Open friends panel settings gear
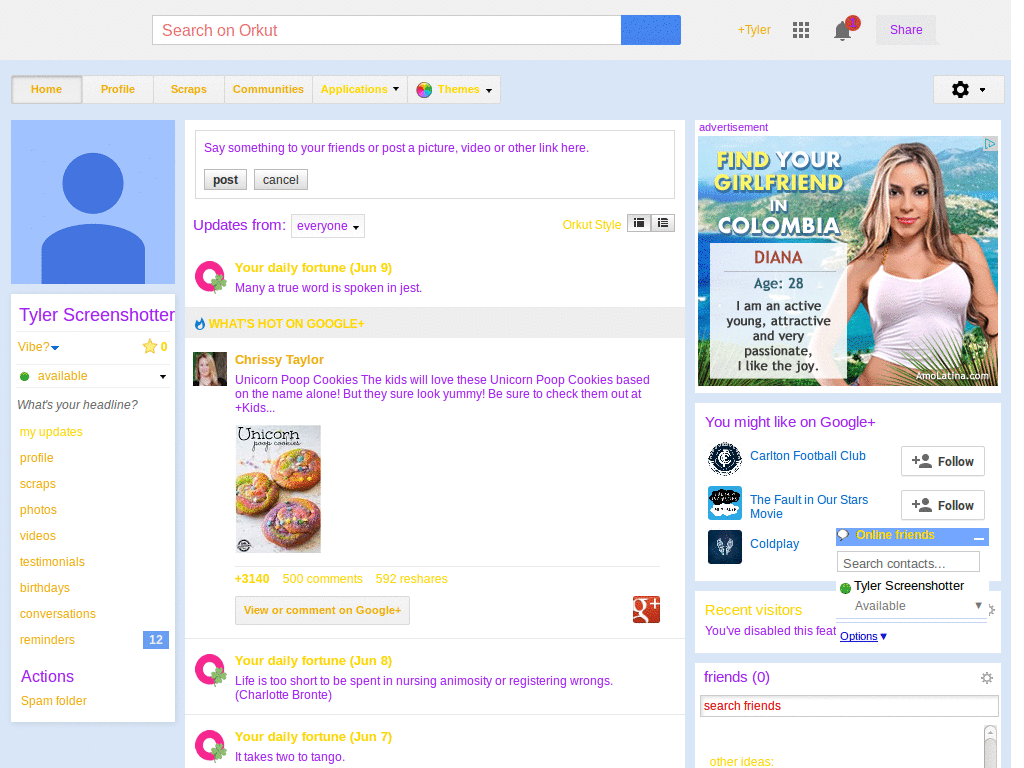Image resolution: width=1024 pixels, height=768 pixels. pyautogui.click(x=987, y=678)
